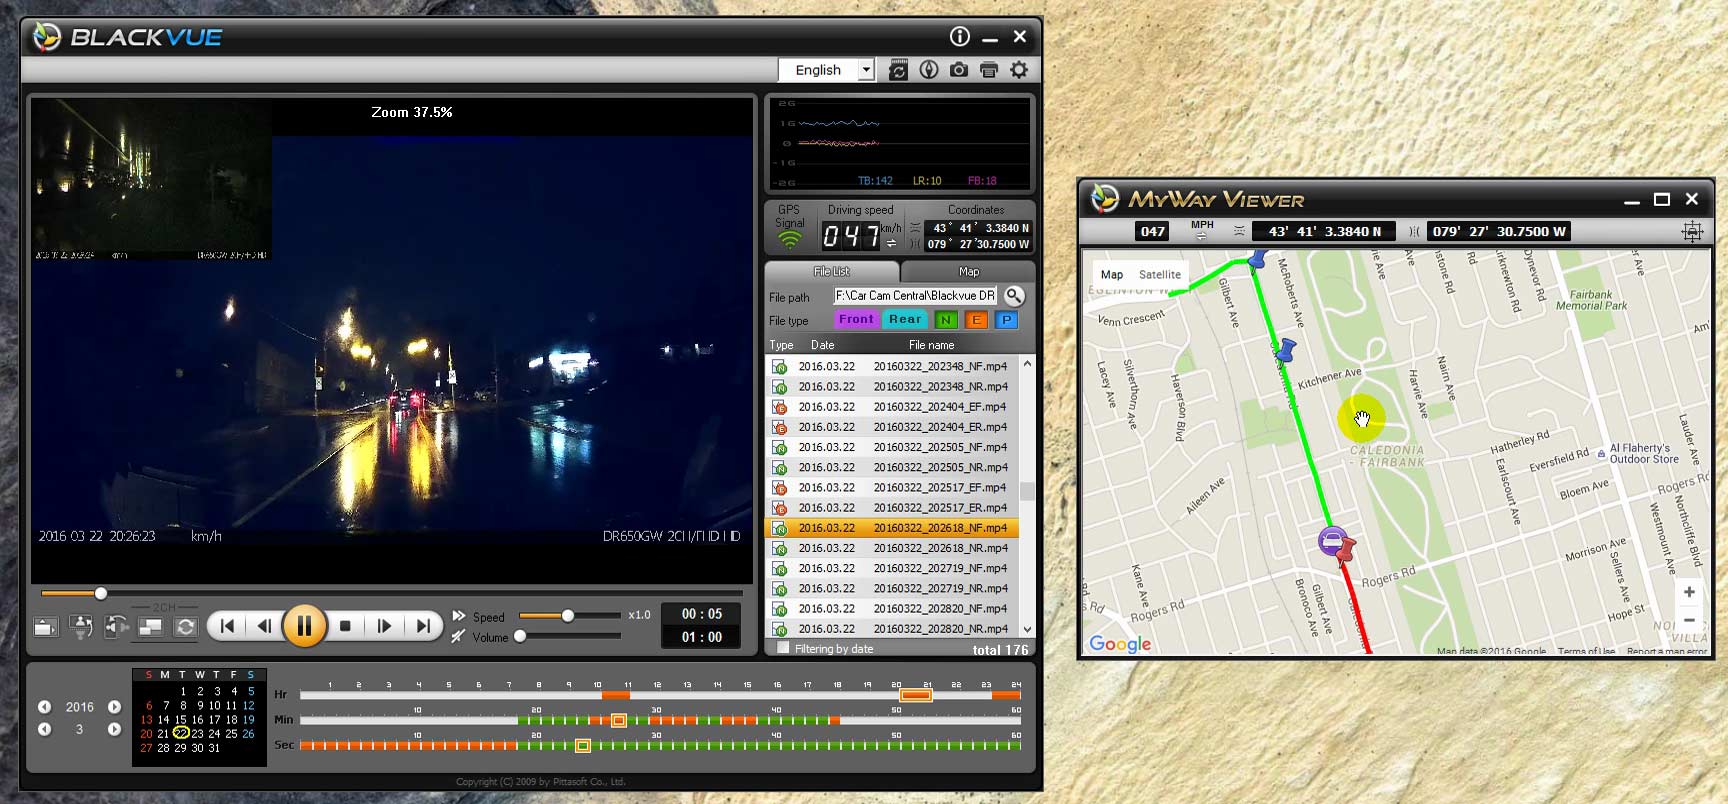Stop the video playback

(345, 626)
